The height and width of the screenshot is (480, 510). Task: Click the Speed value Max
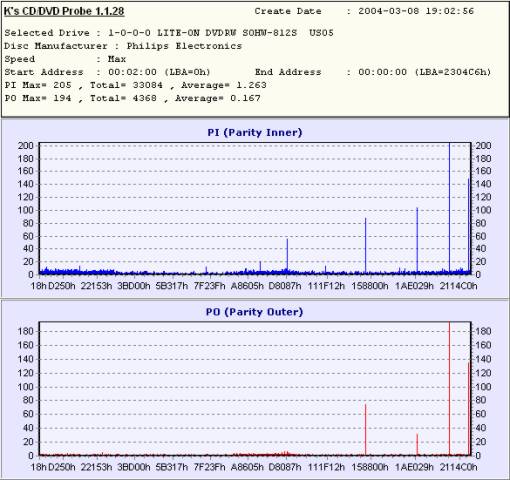[117, 59]
